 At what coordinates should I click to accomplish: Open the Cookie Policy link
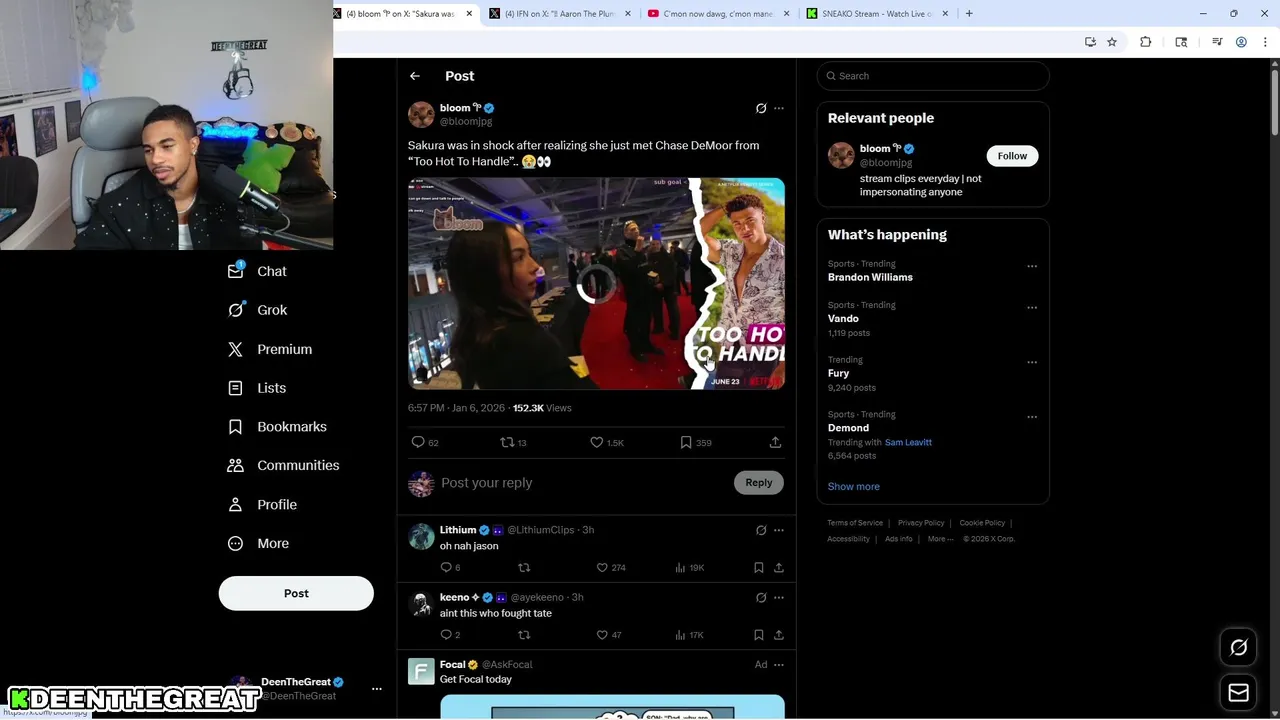(x=982, y=523)
